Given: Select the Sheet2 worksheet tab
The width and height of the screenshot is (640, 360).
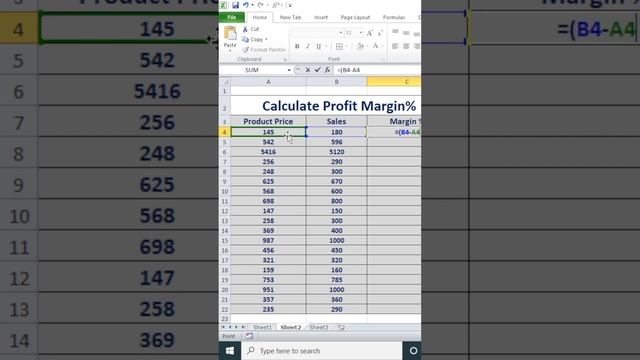Looking at the screenshot, I should coord(291,327).
